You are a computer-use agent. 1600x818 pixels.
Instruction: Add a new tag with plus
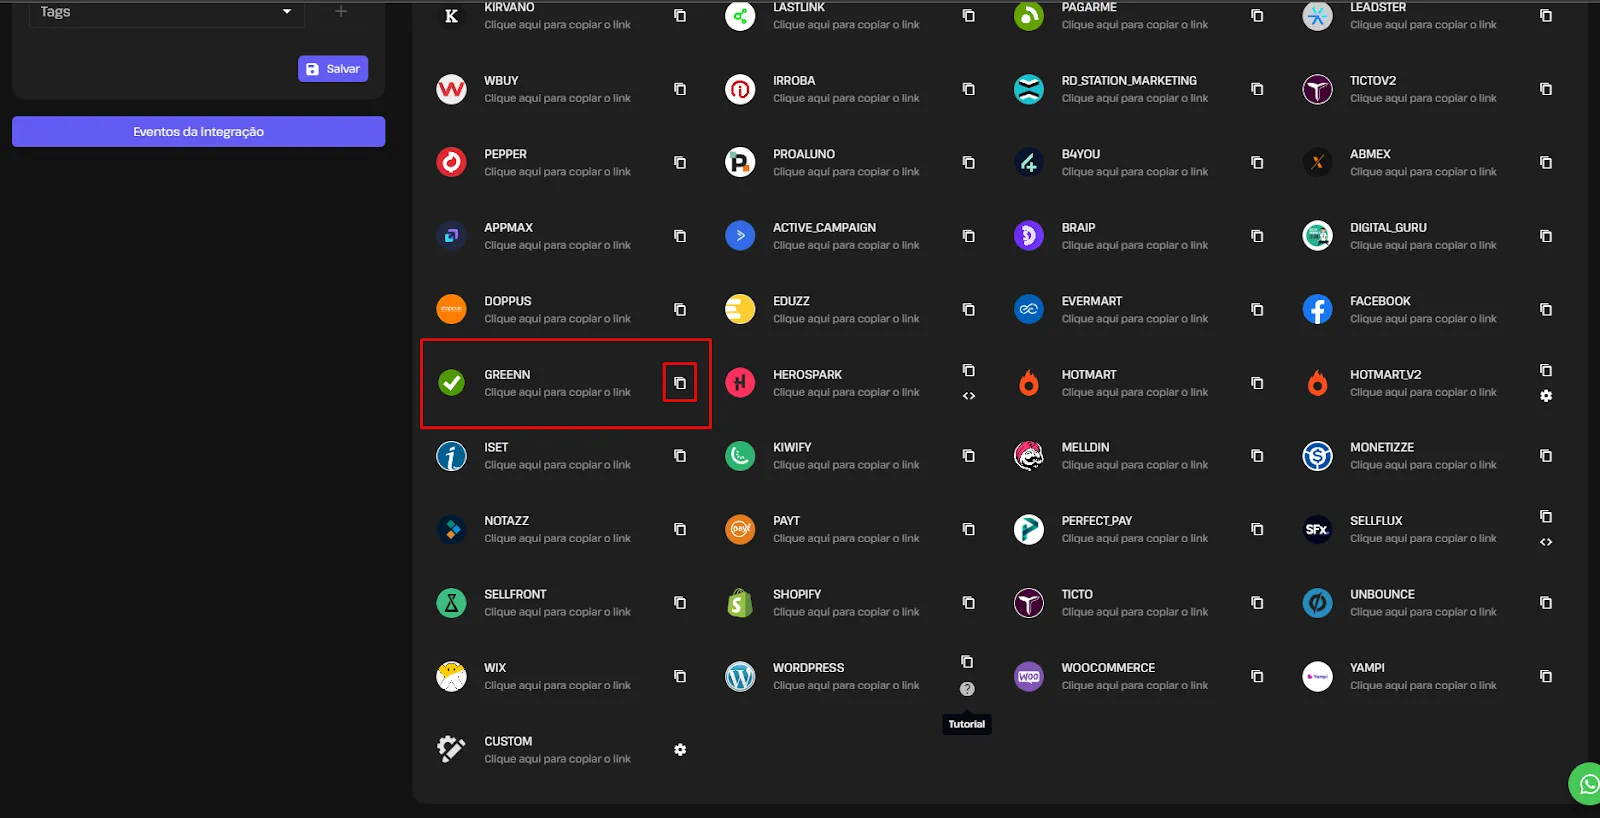pos(341,12)
